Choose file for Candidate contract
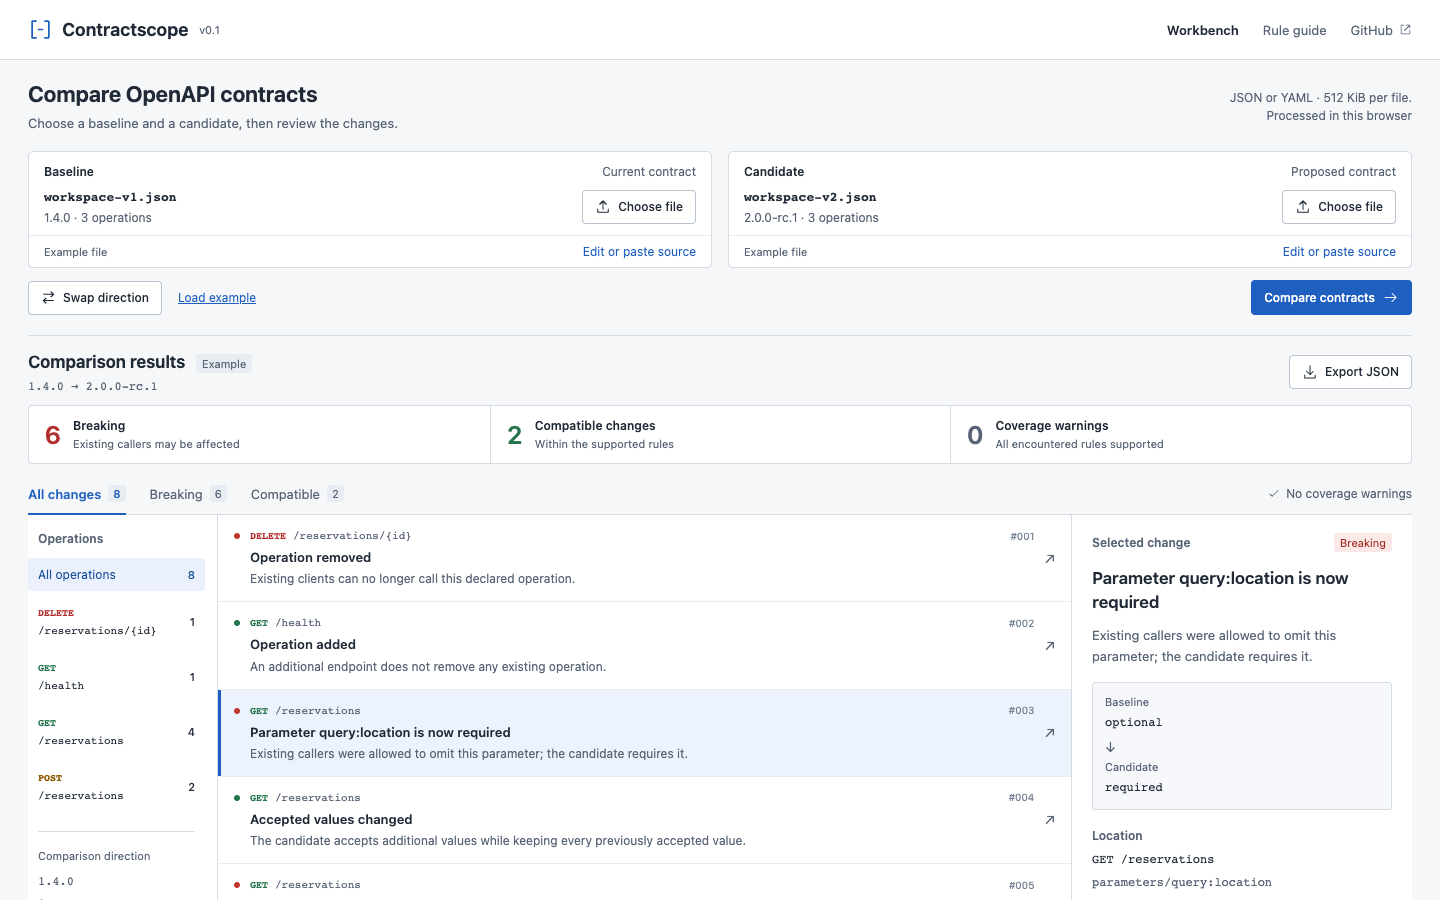Image resolution: width=1440 pixels, height=900 pixels. coord(1339,207)
